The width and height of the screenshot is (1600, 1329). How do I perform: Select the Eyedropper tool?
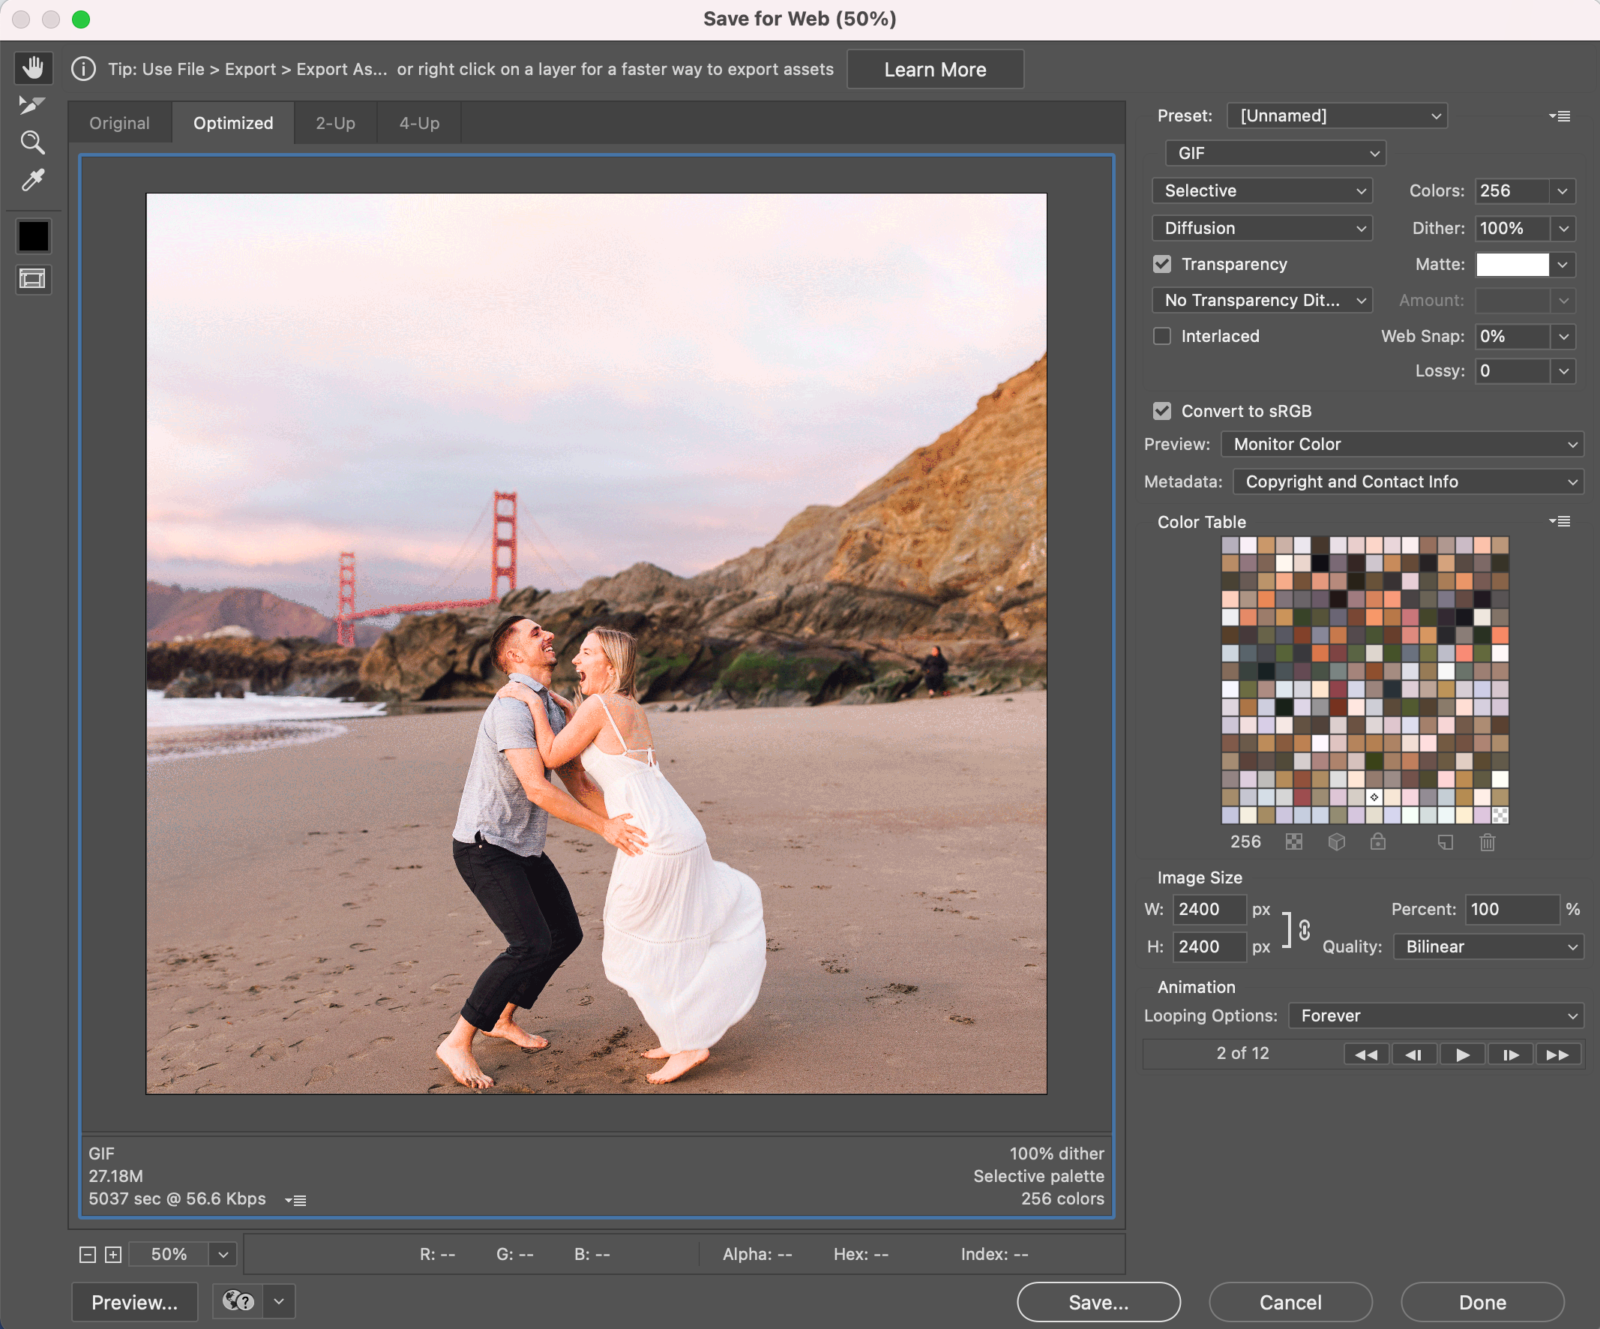[x=32, y=181]
